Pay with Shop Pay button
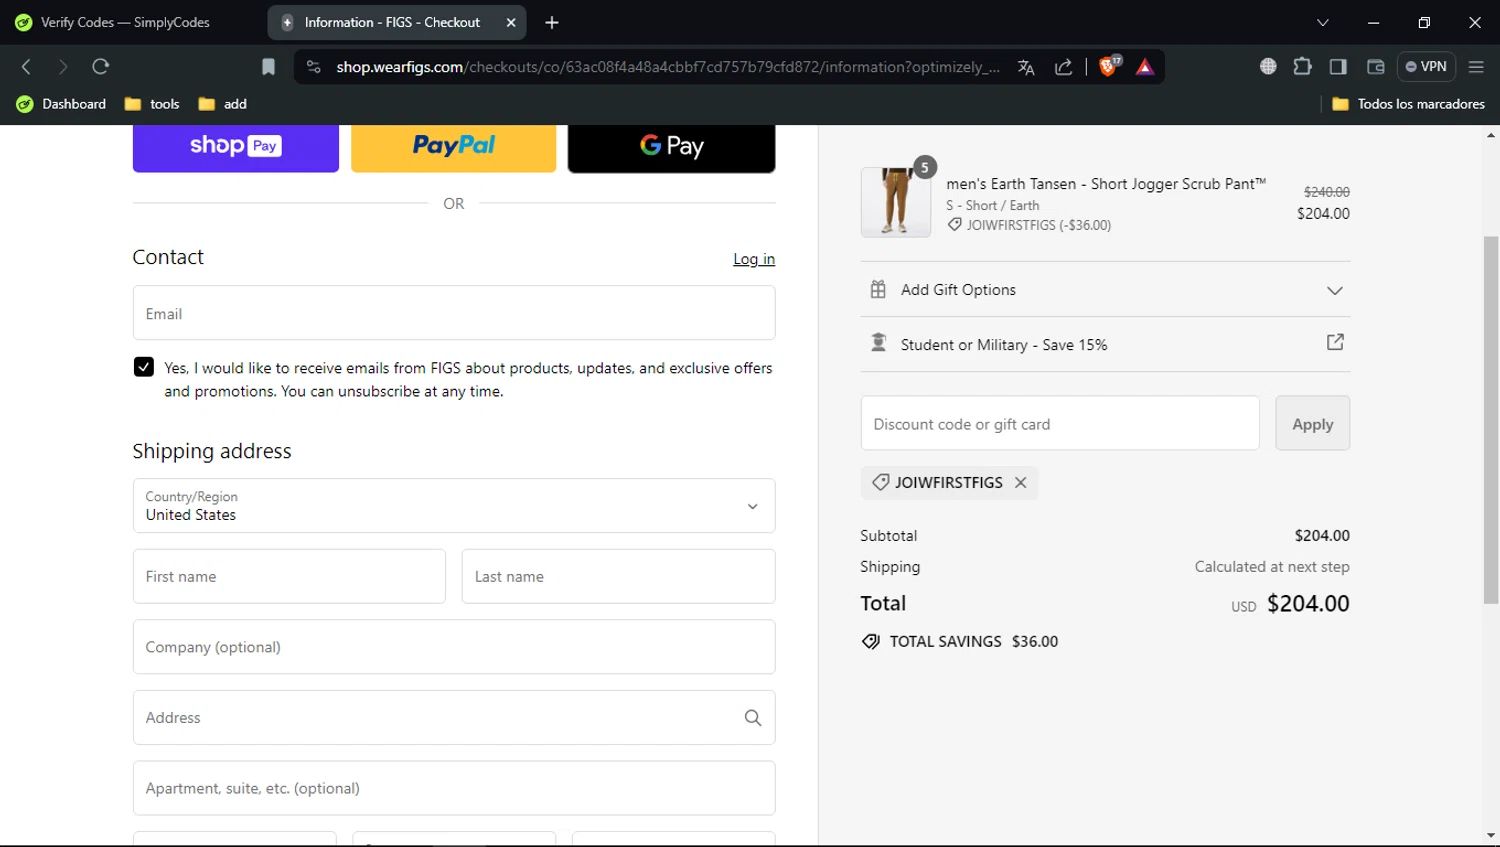1500x847 pixels. coord(236,147)
